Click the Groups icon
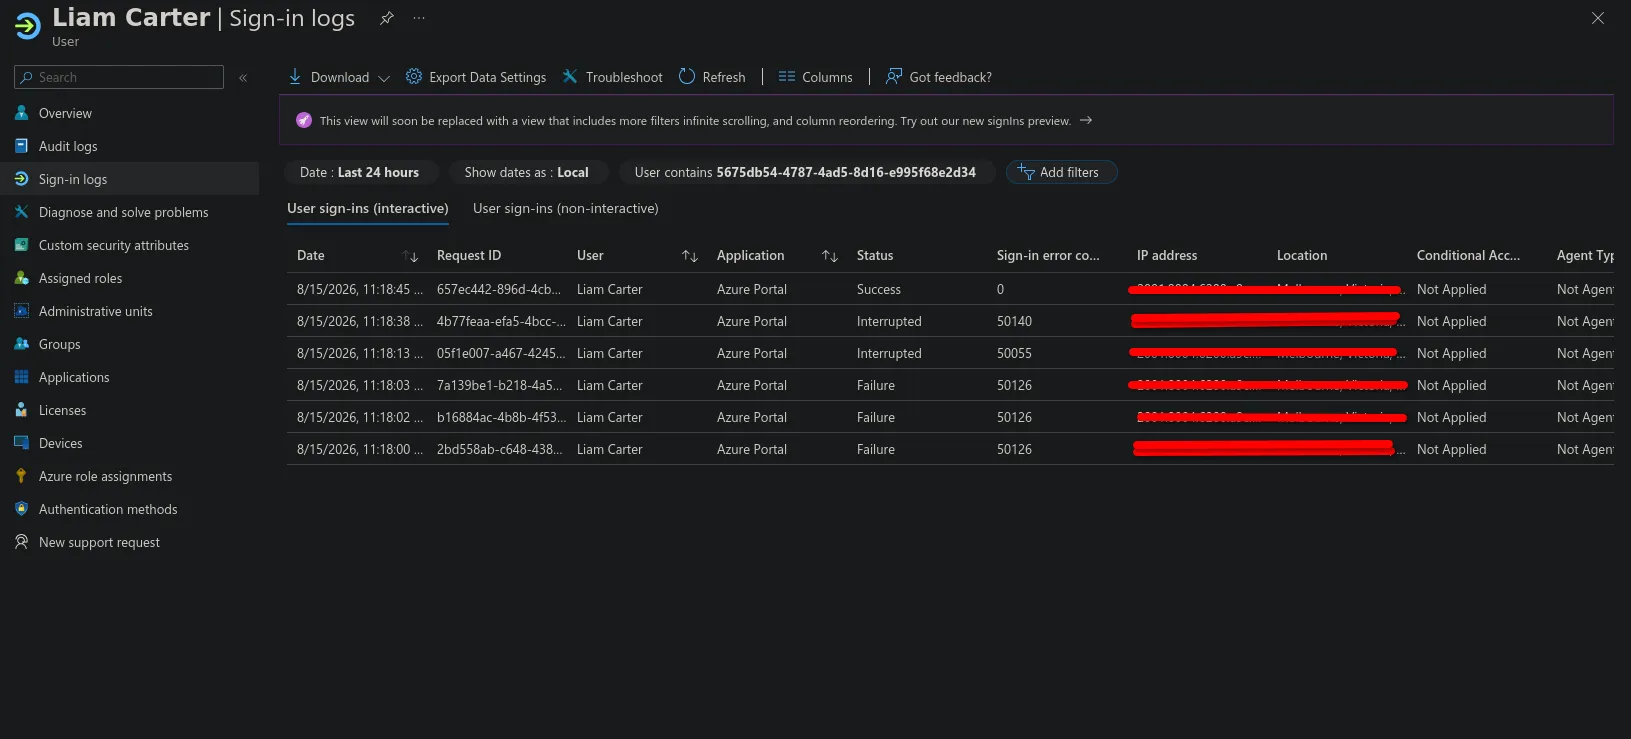The width and height of the screenshot is (1631, 739). tap(21, 344)
